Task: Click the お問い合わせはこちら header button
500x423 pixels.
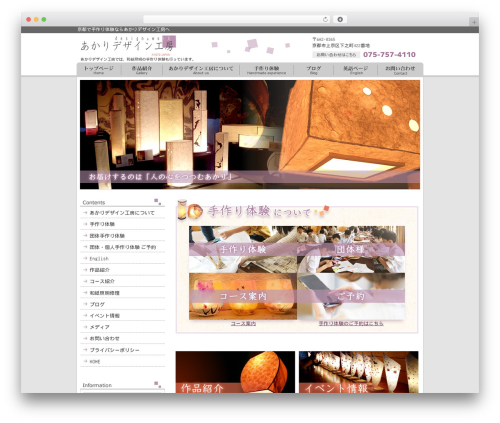Action: [336, 55]
